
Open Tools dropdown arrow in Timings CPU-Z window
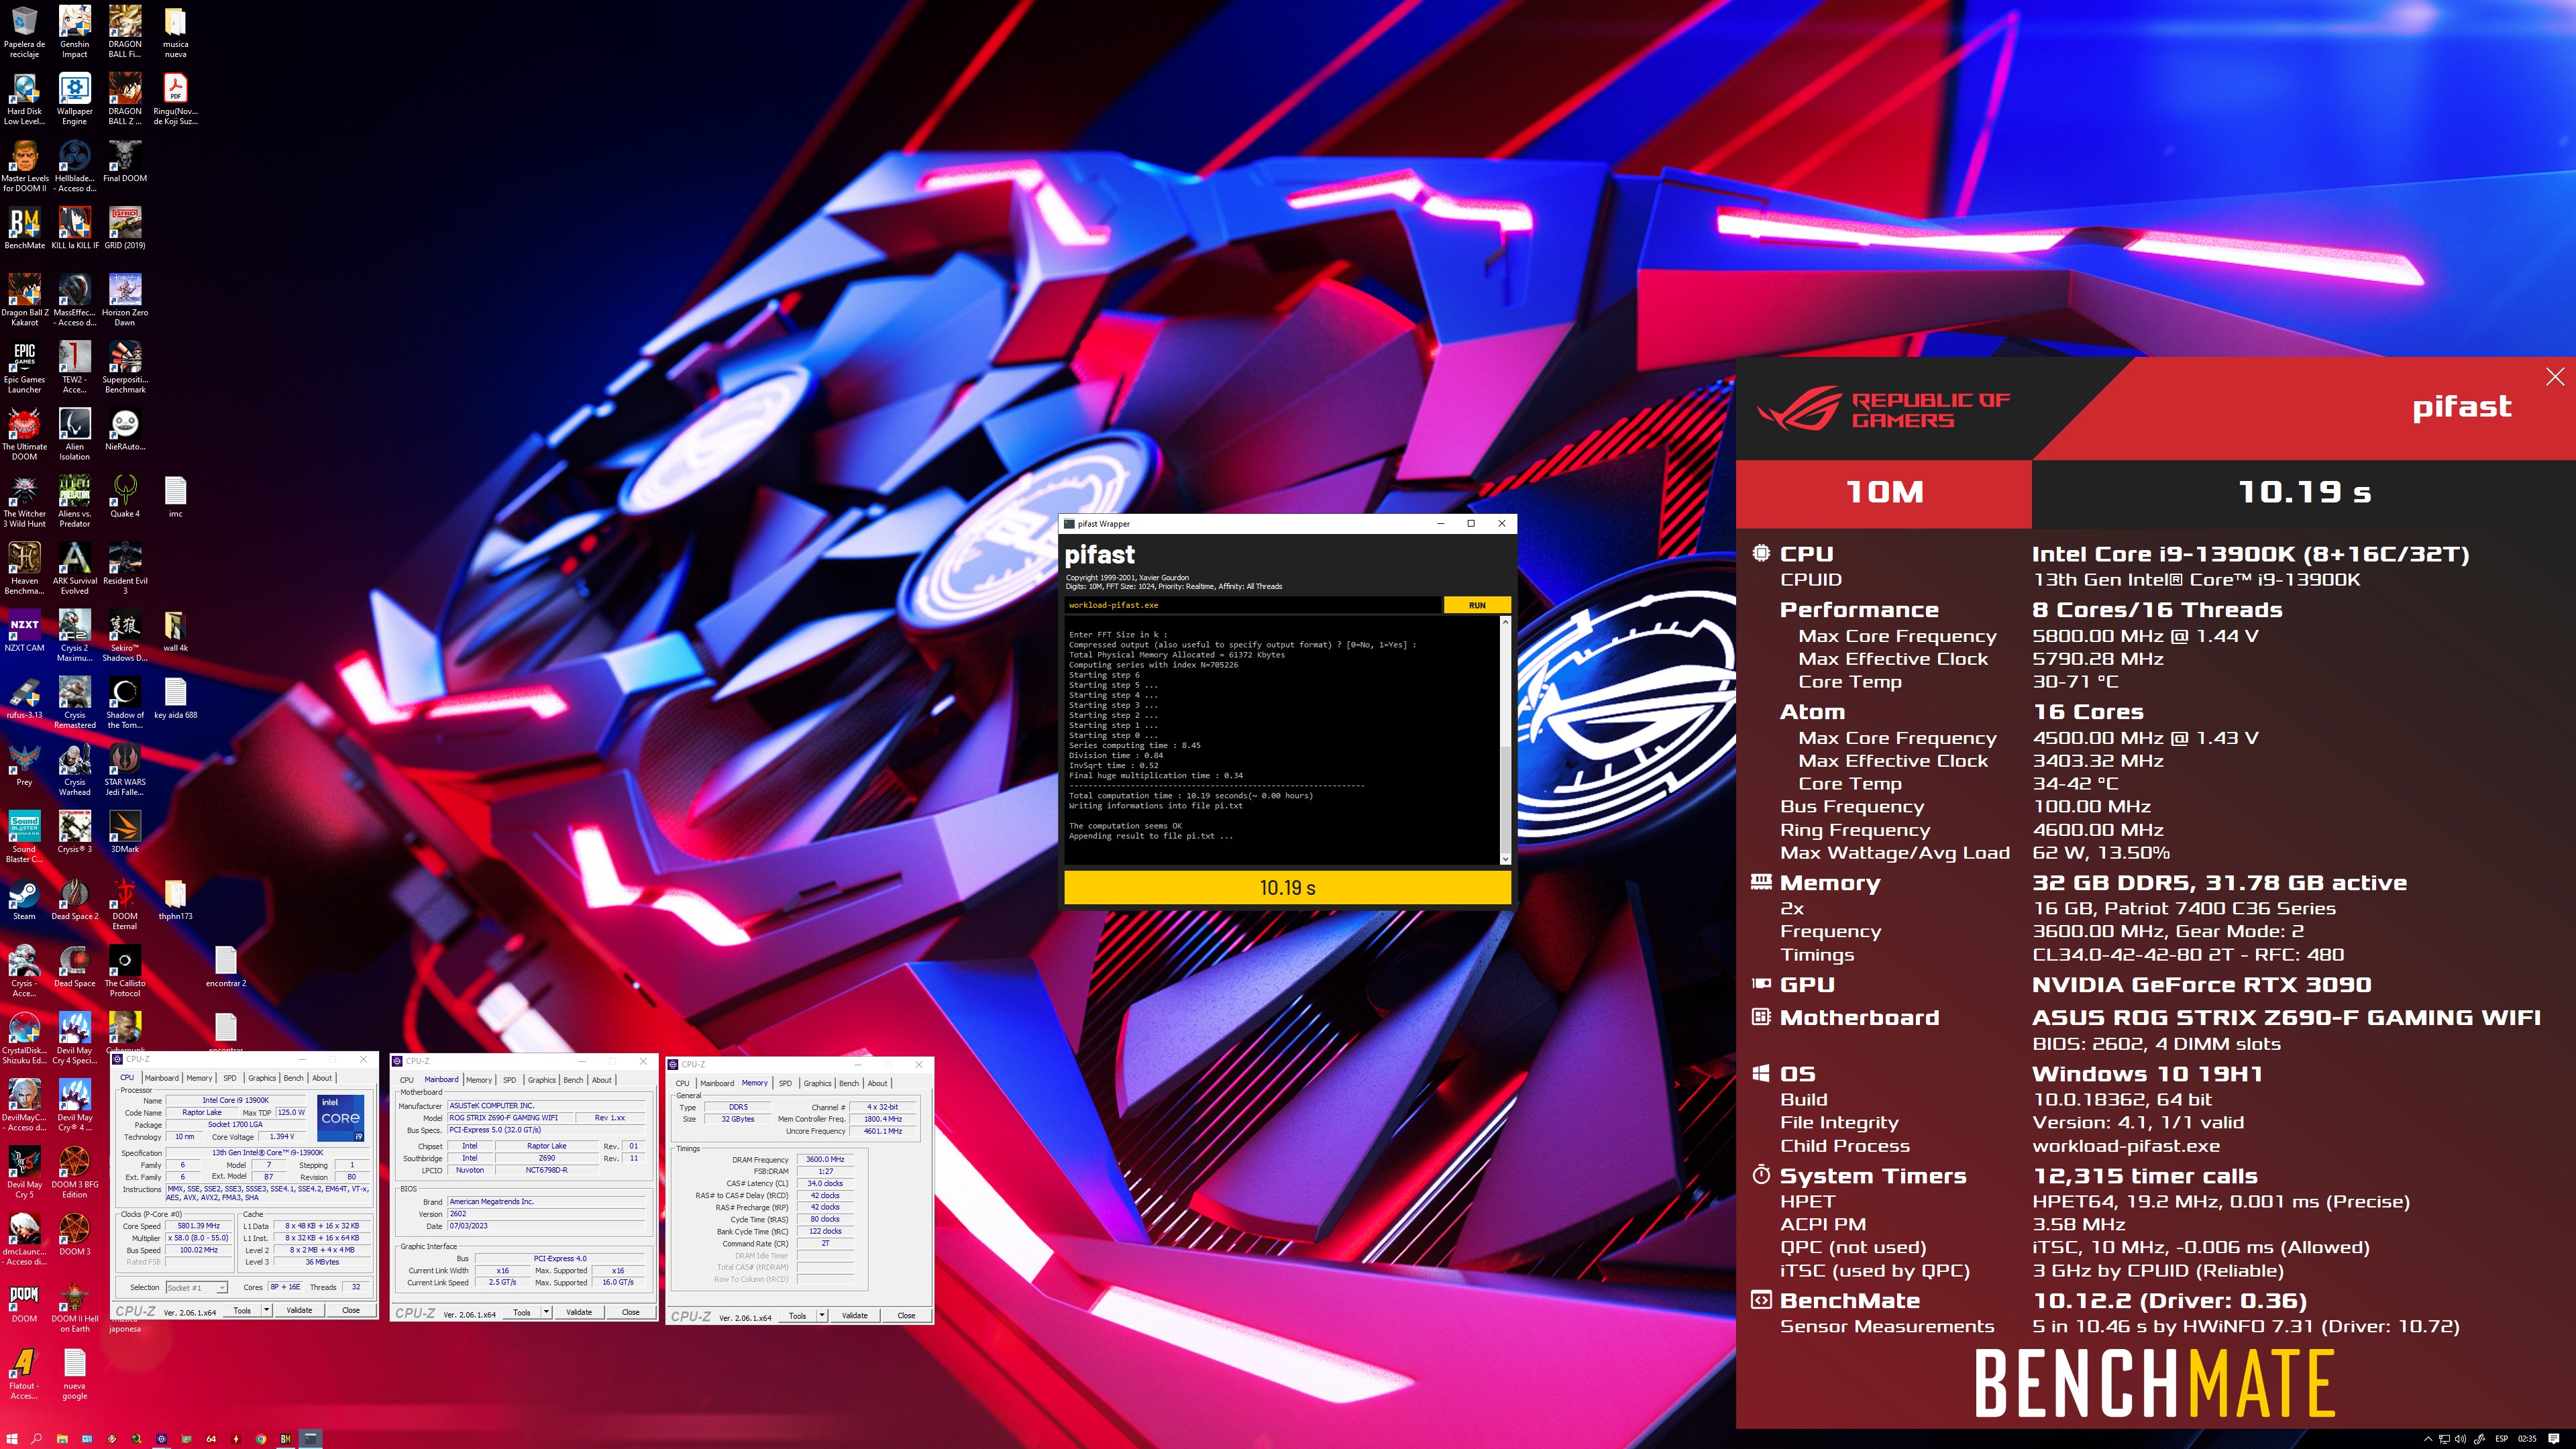[x=822, y=1316]
